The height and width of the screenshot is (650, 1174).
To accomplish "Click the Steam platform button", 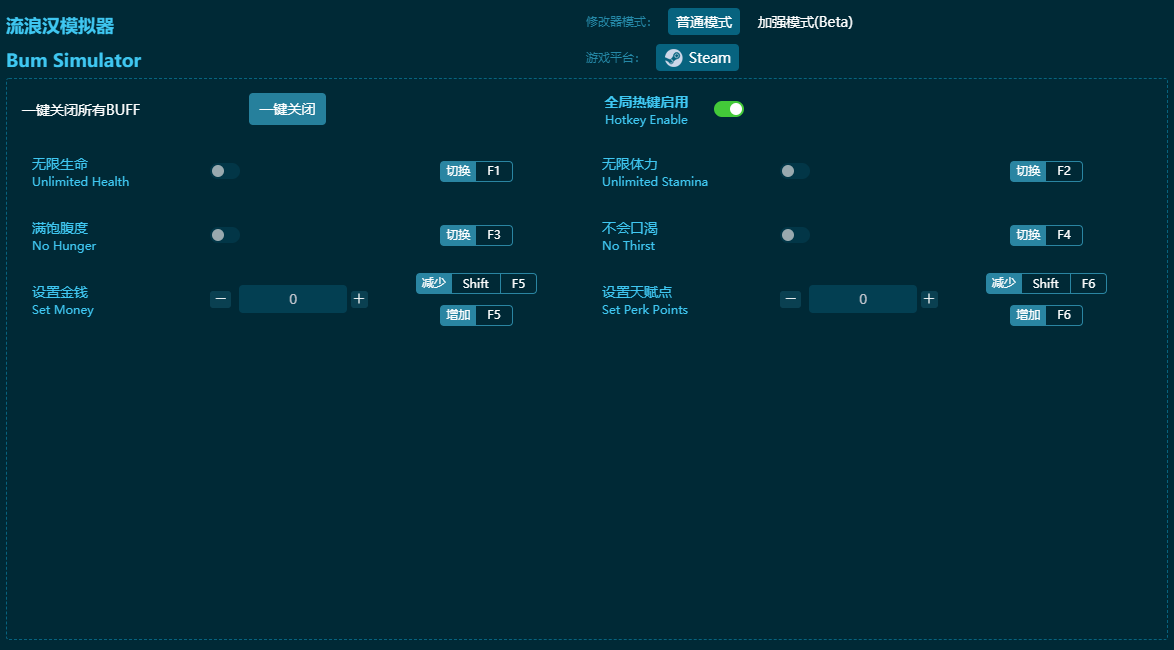I will pyautogui.click(x=697, y=58).
